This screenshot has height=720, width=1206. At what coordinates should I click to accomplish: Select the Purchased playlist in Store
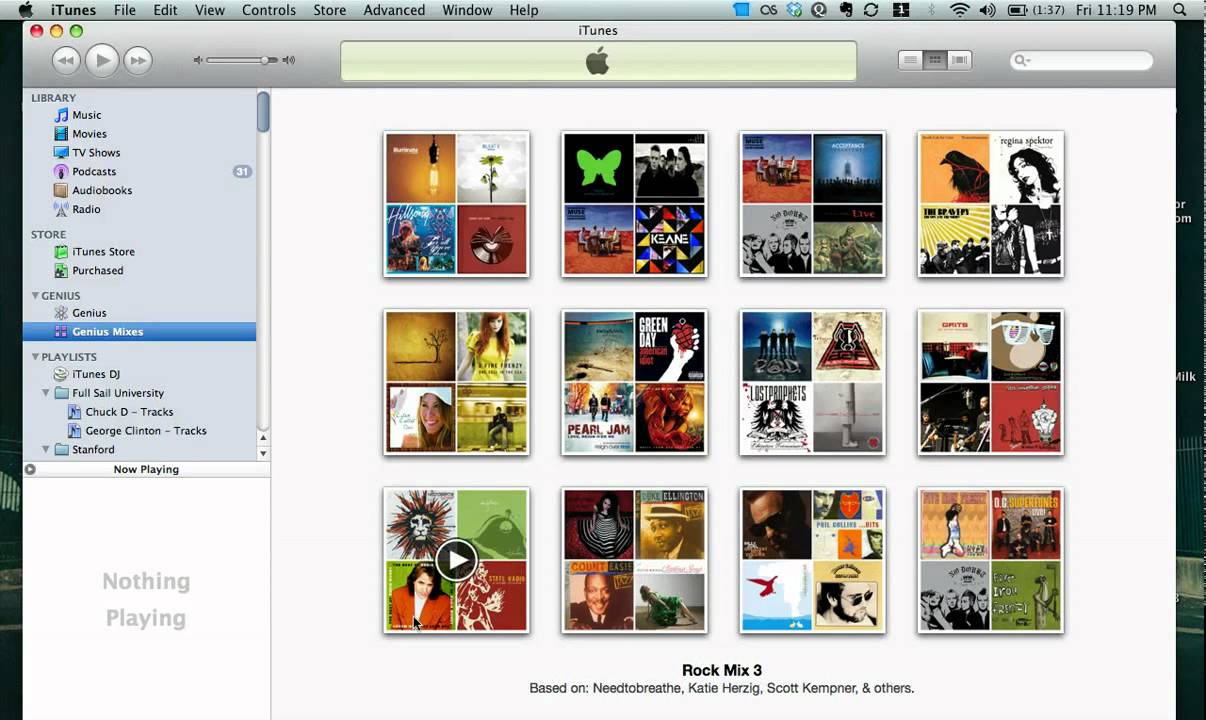[x=97, y=271]
